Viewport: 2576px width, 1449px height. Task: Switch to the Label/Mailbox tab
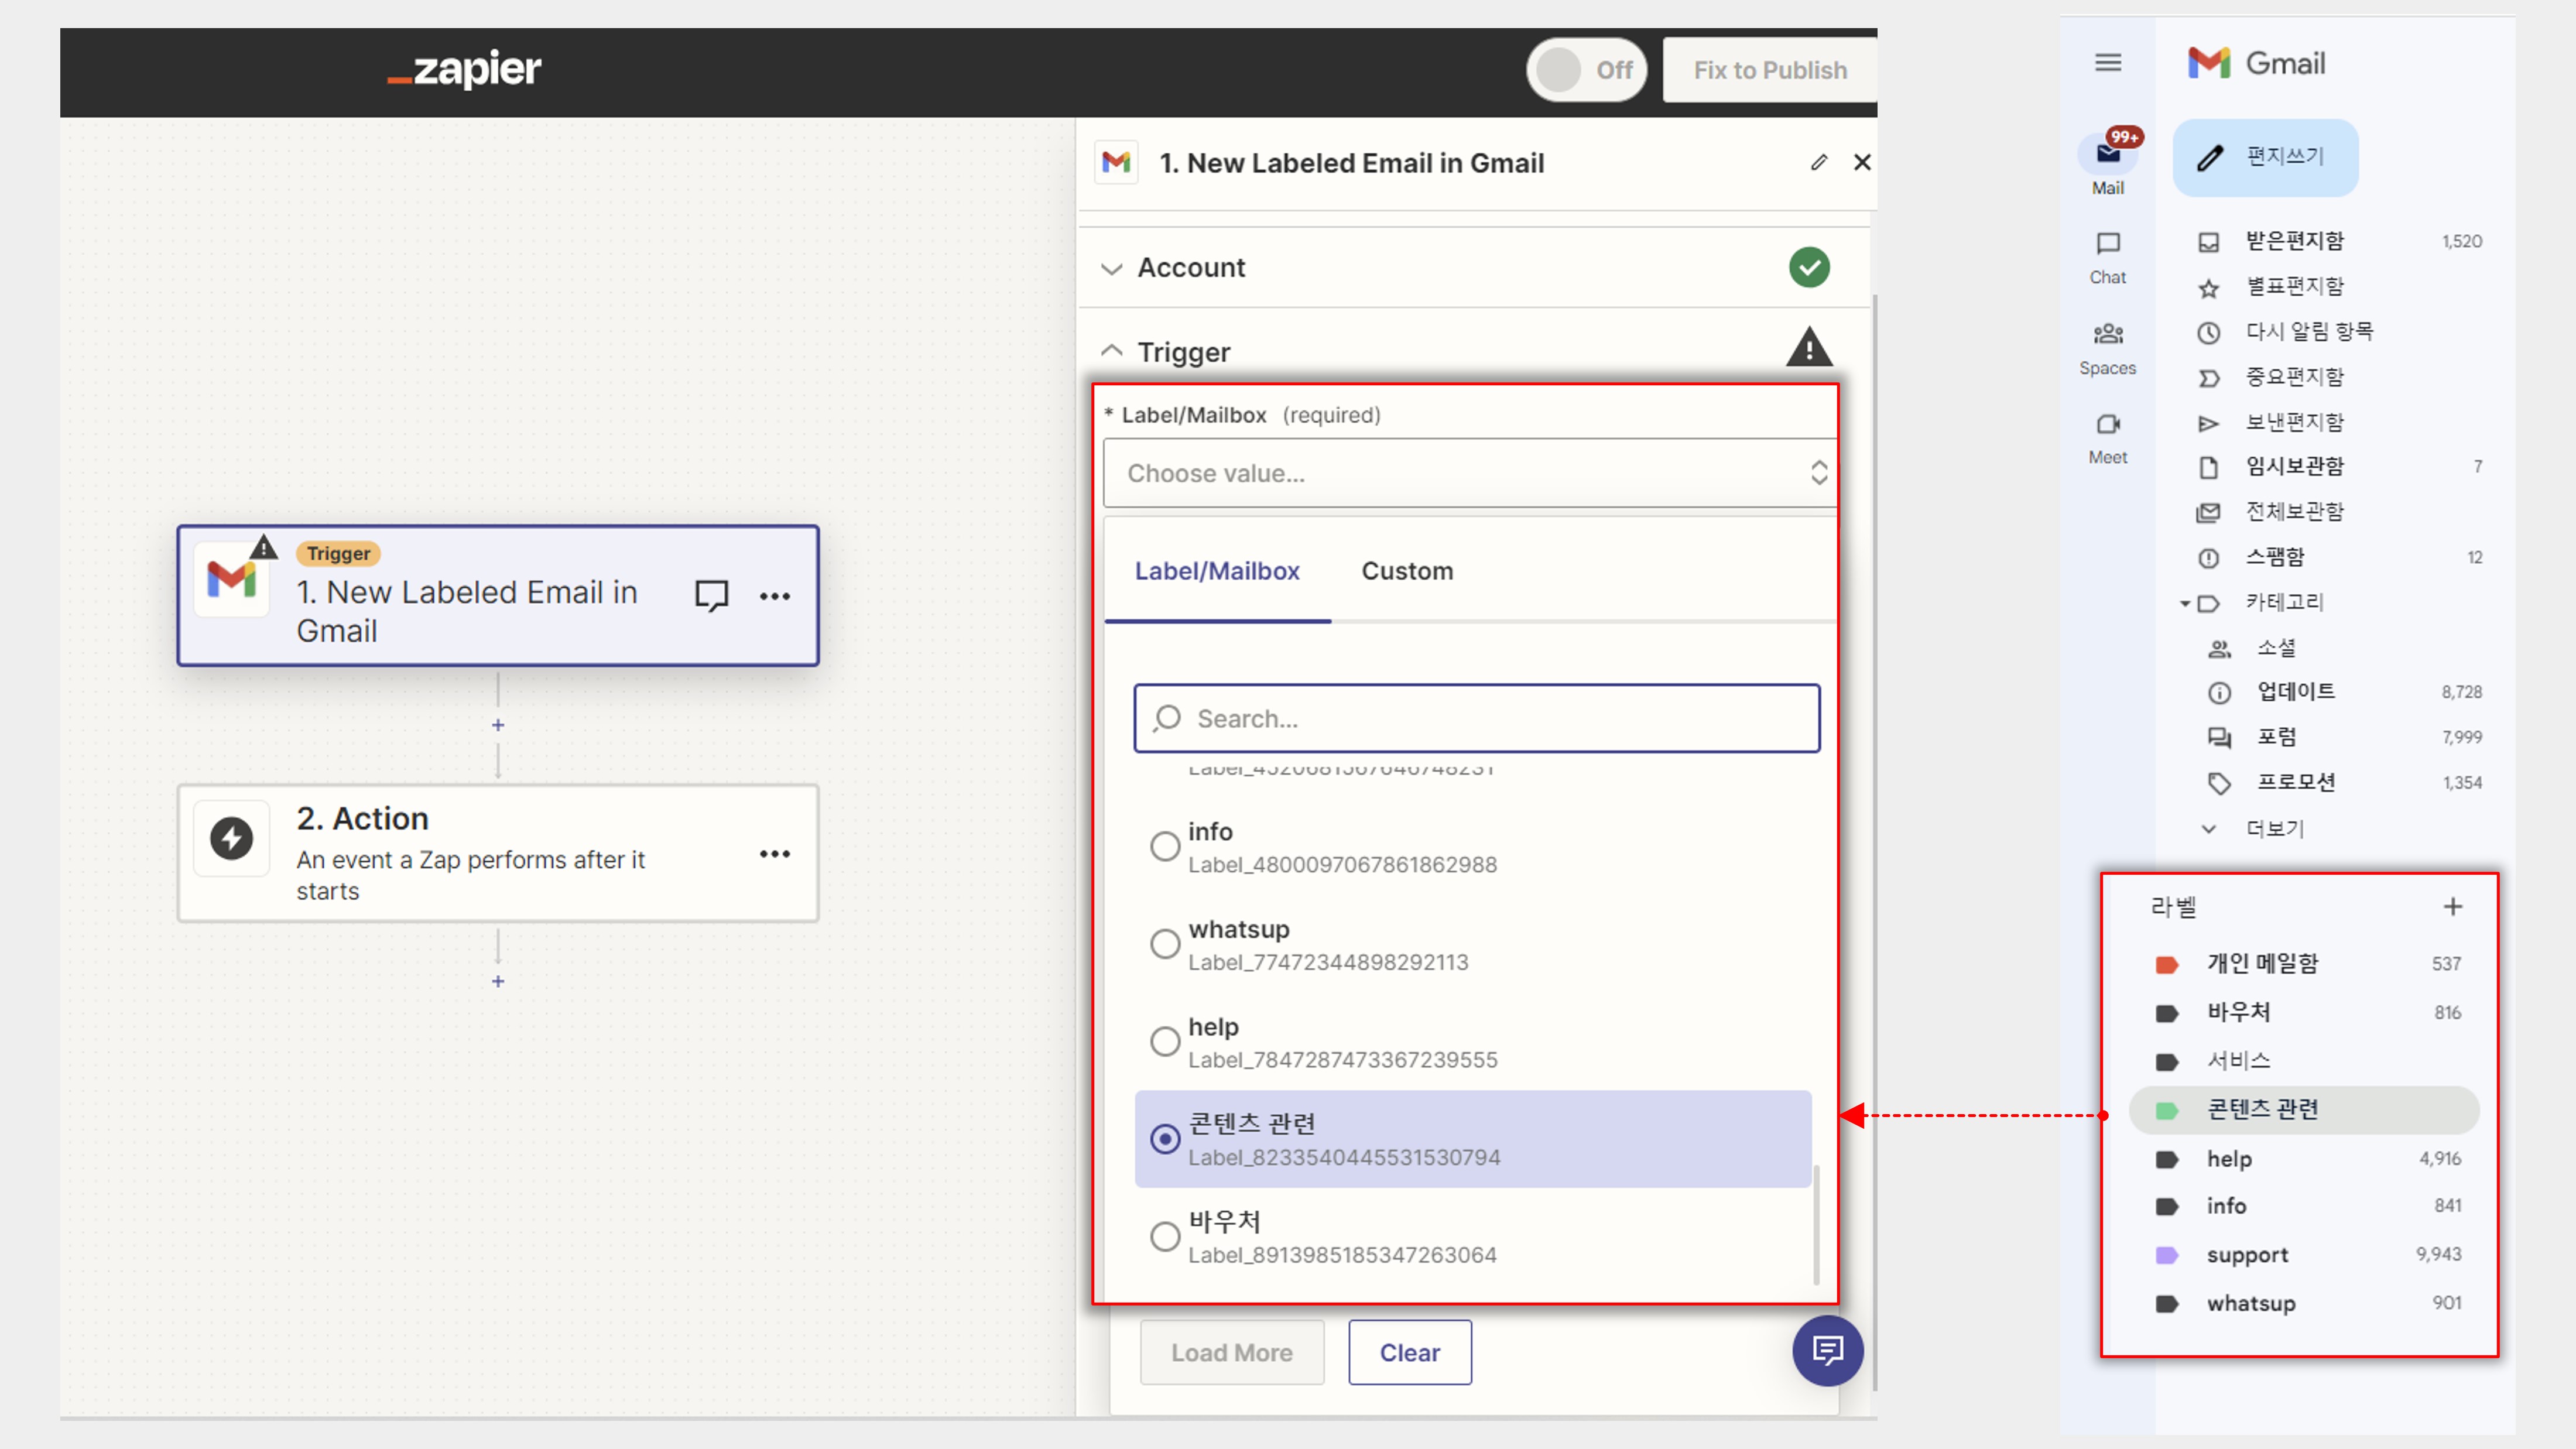pos(1217,571)
